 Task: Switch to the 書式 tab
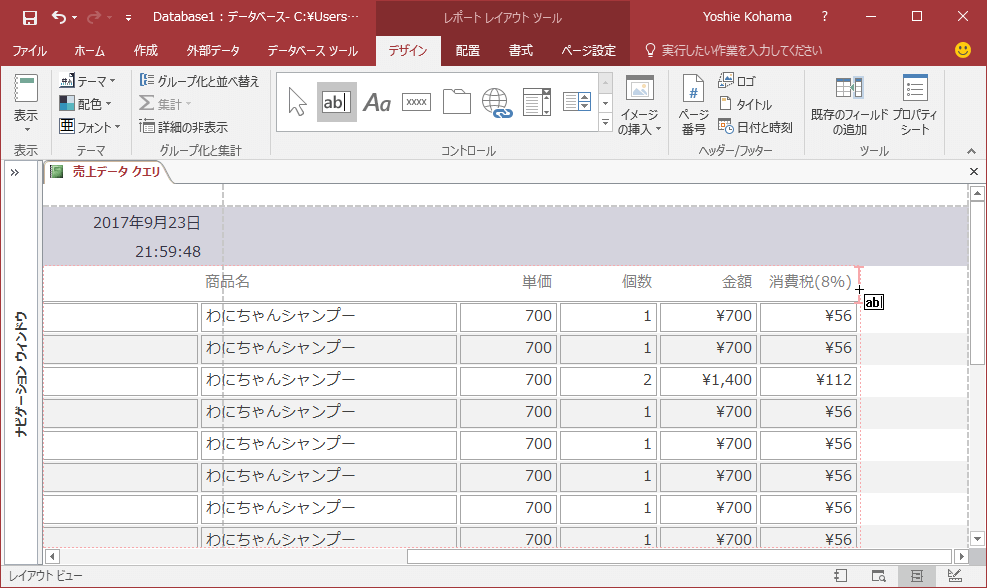(521, 50)
